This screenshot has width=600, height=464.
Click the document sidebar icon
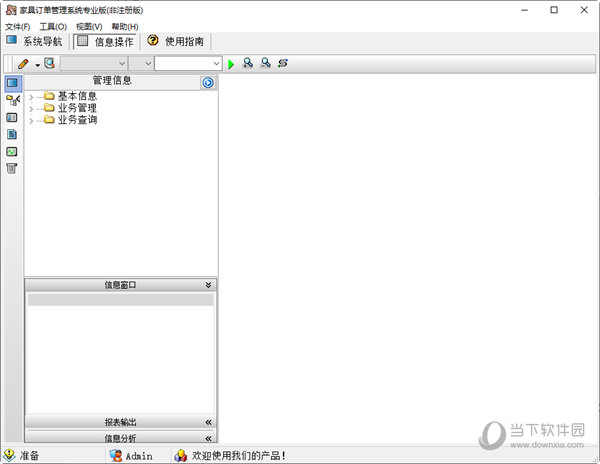tap(12, 134)
